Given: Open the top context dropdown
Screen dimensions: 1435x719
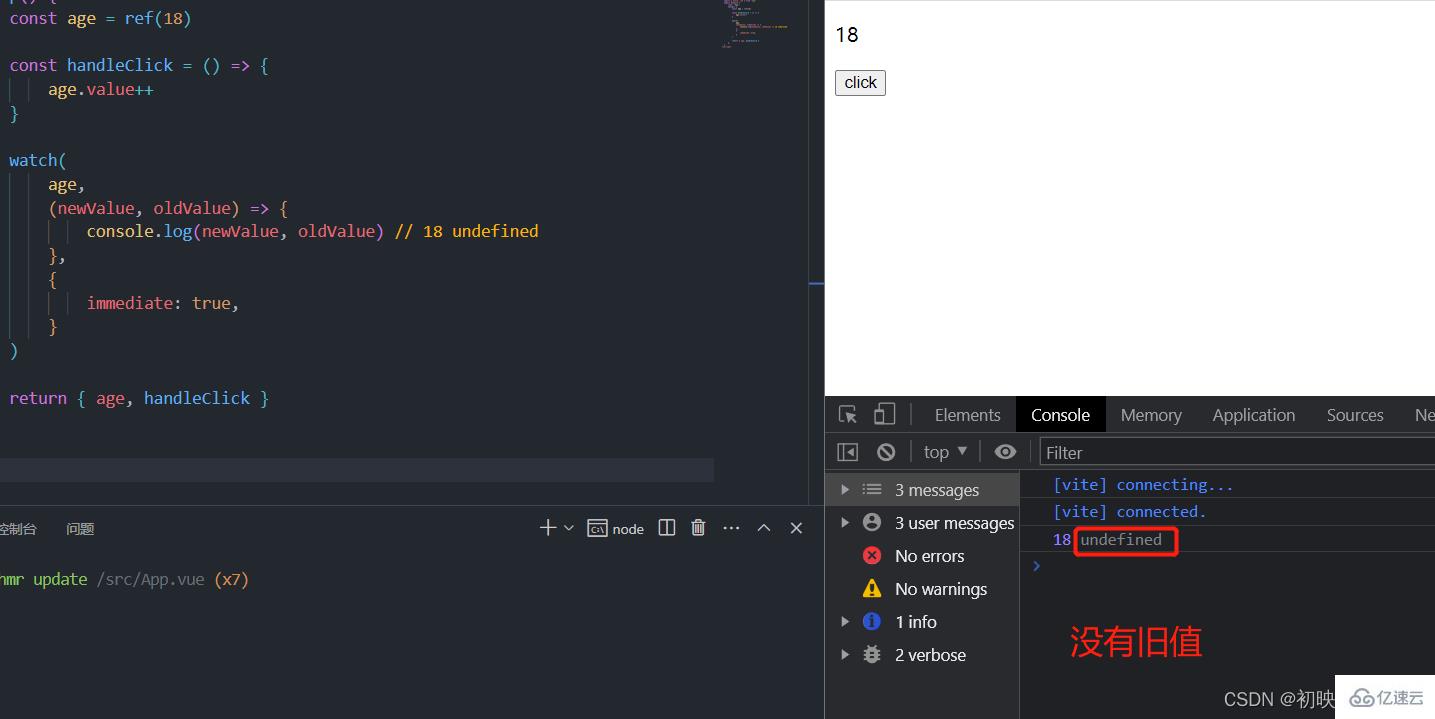Looking at the screenshot, I should 945,452.
